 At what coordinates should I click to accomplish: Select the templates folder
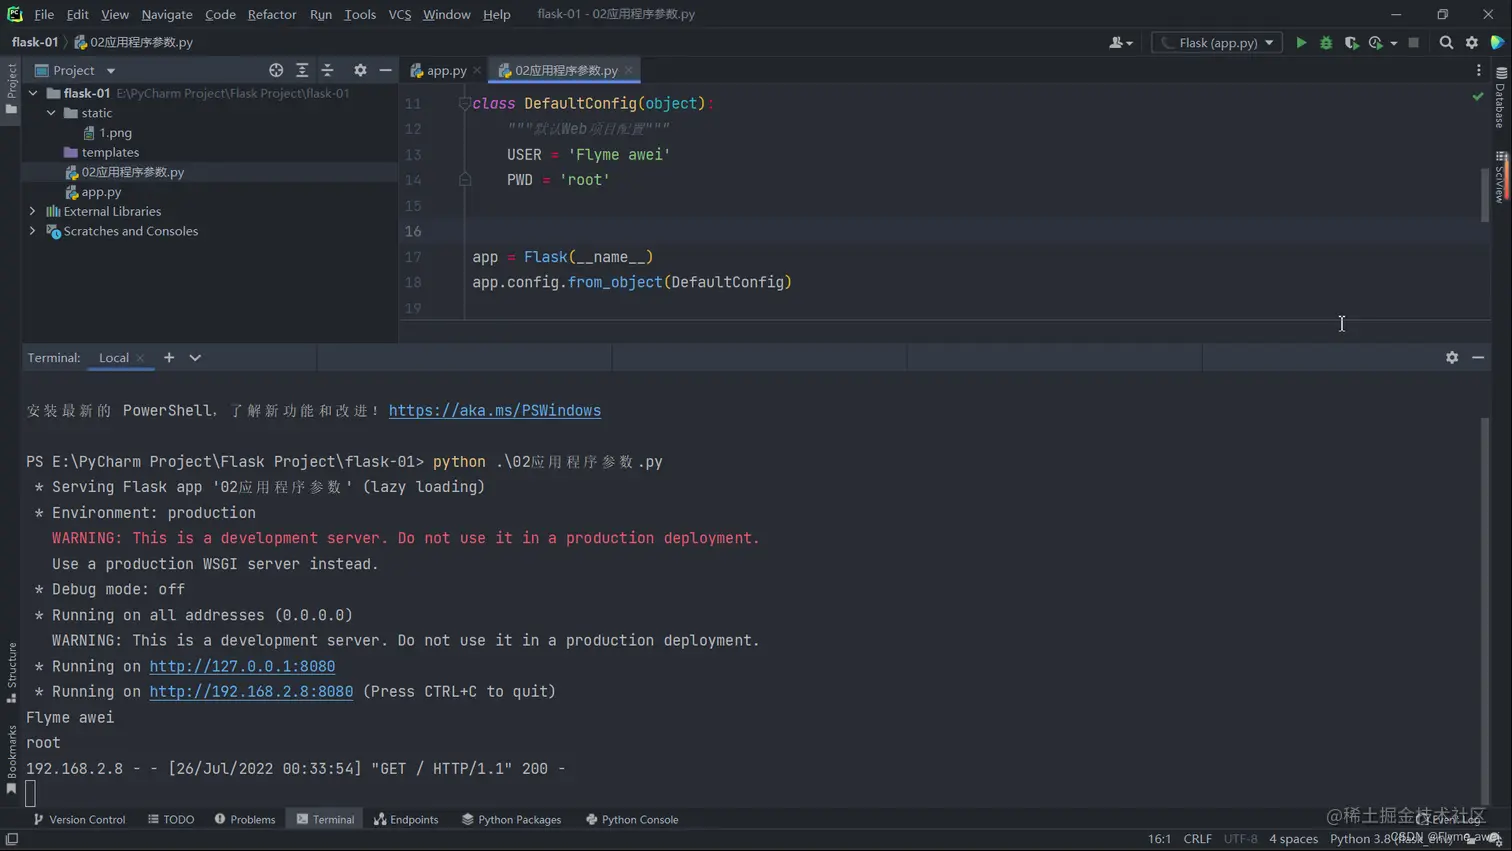[110, 152]
